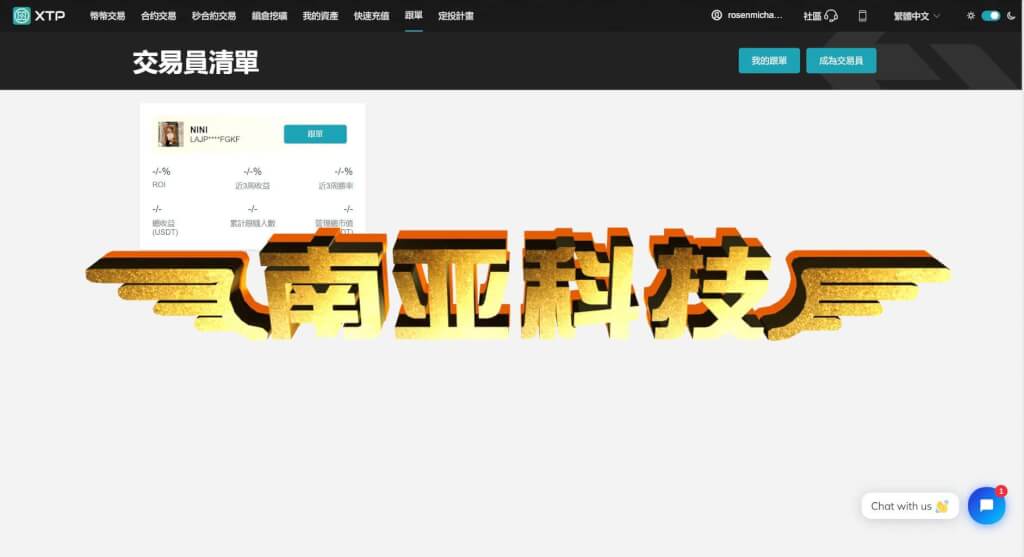Image resolution: width=1024 pixels, height=557 pixels.
Task: Go to 秒合約交易 page
Action: coord(214,16)
